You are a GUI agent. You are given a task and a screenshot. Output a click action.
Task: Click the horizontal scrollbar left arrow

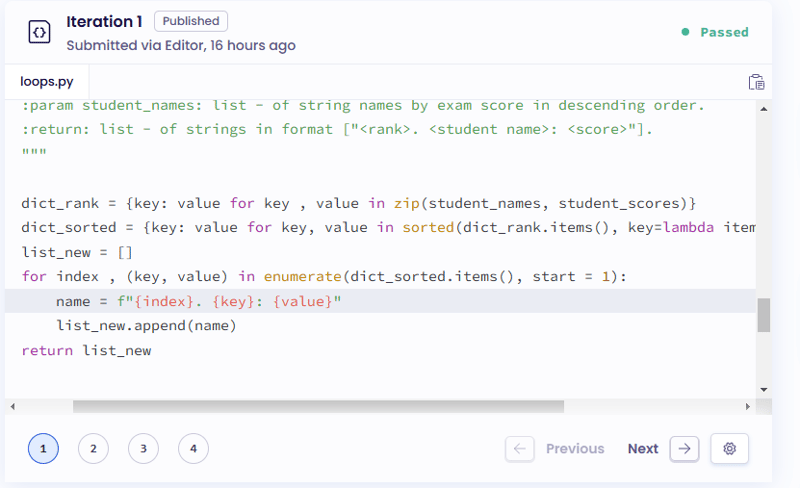[13, 407]
